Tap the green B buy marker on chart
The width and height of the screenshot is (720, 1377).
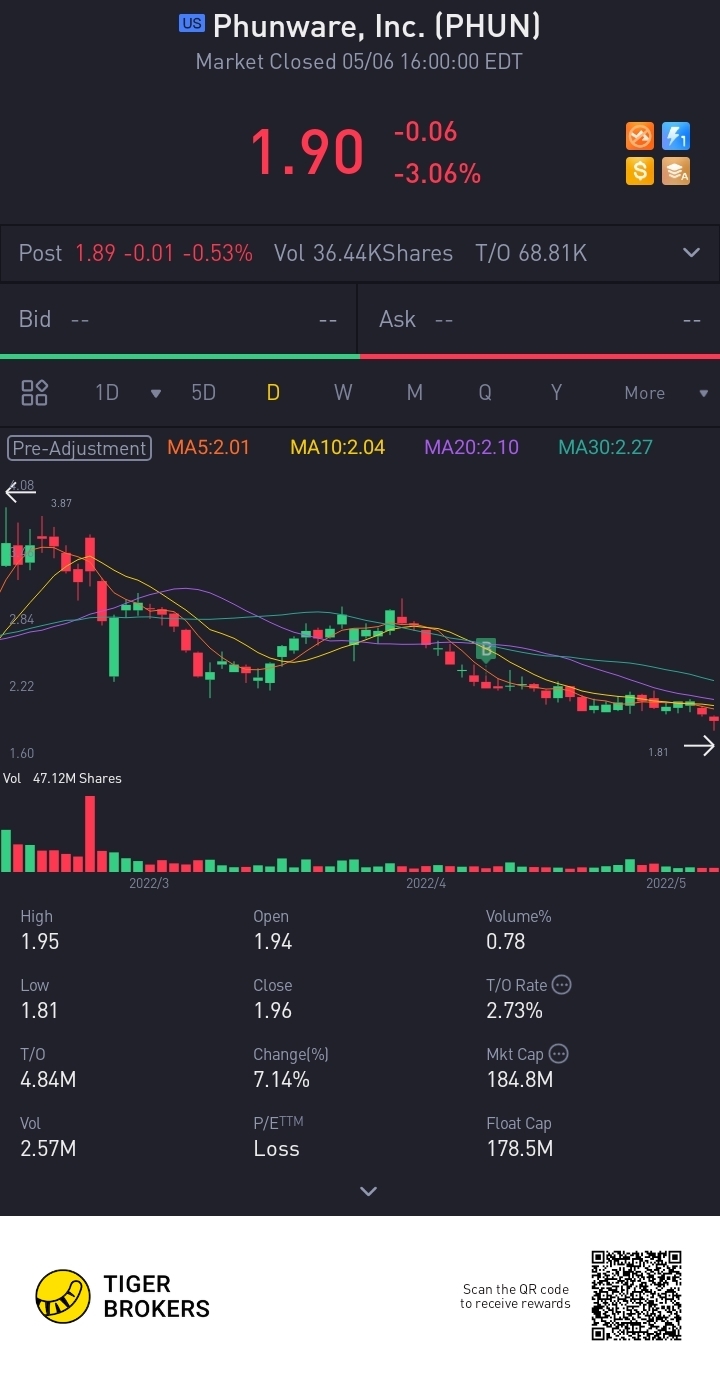point(486,650)
